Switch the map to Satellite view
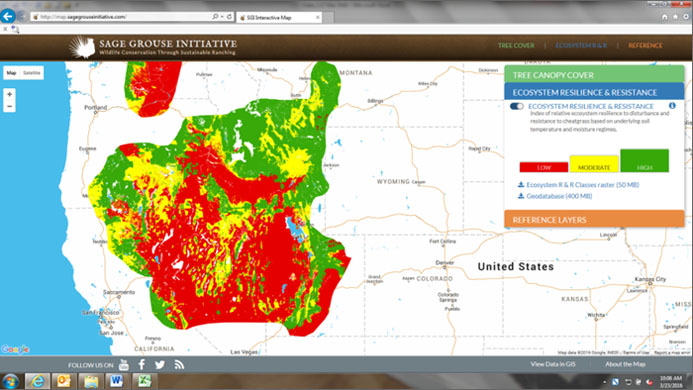Viewport: 693px width, 390px height. (x=31, y=73)
